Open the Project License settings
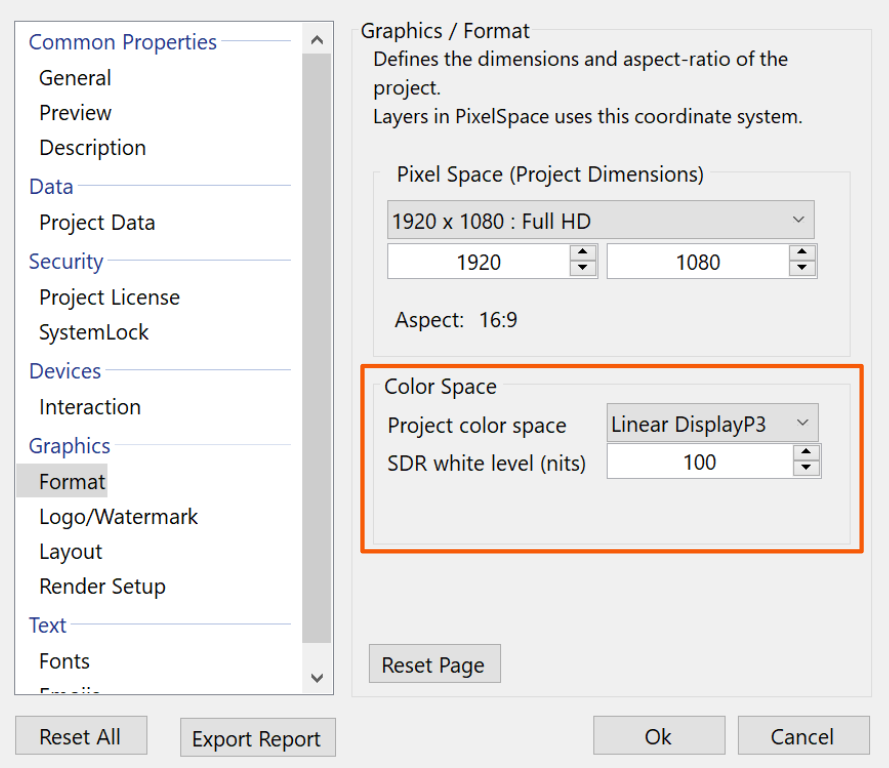 click(109, 298)
